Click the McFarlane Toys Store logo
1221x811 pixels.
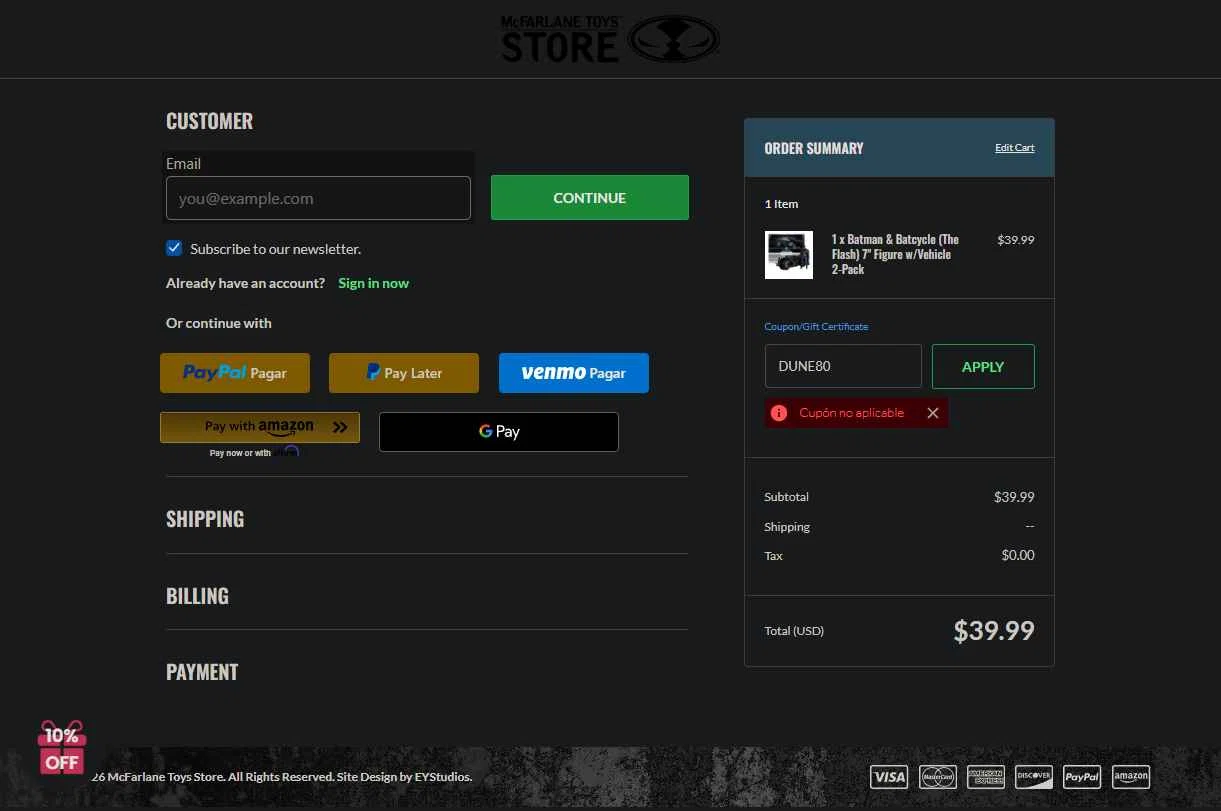coord(610,39)
